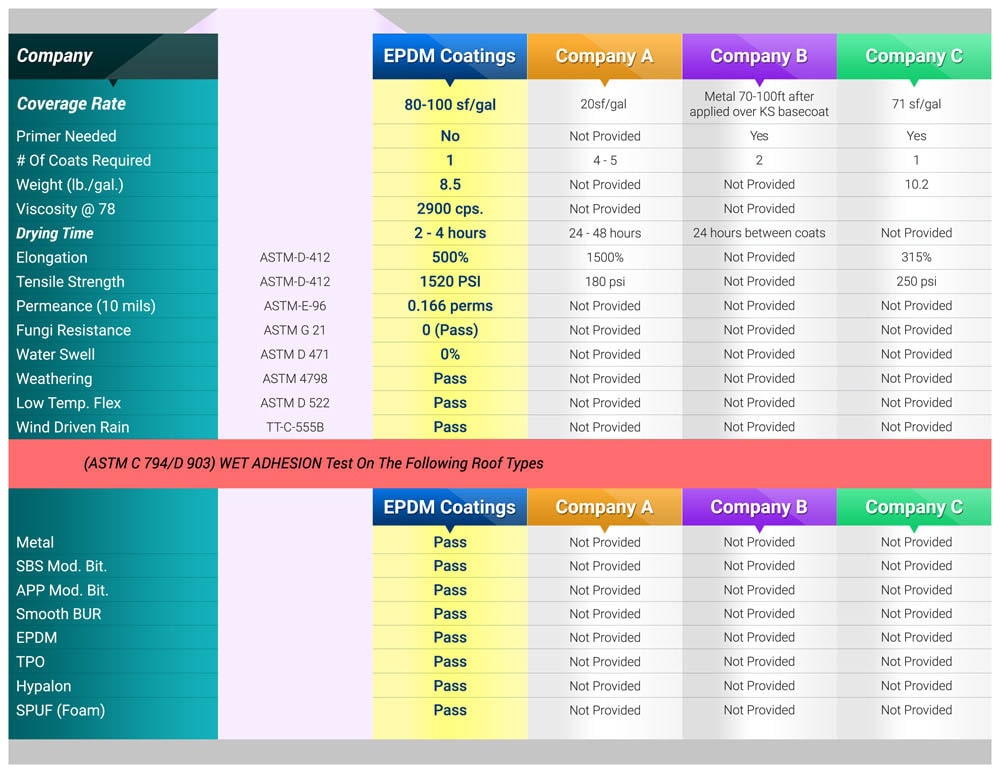Select the Weight (lb./gal.) label
1000x773 pixels.
70,185
